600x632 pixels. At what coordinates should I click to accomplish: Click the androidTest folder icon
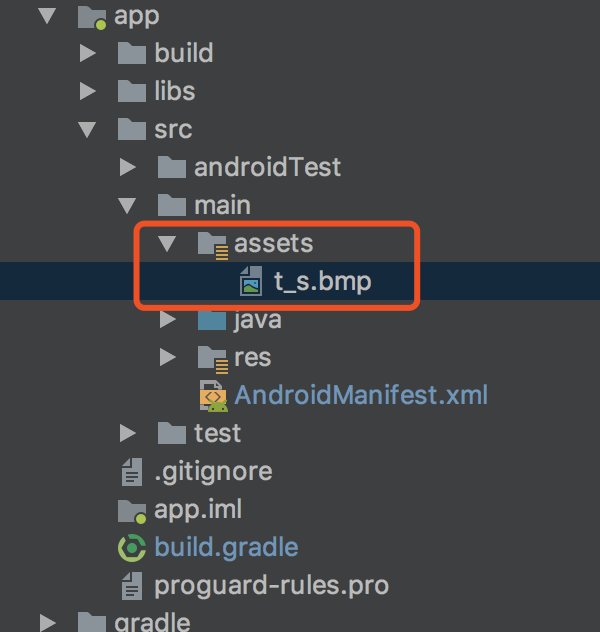click(172, 167)
